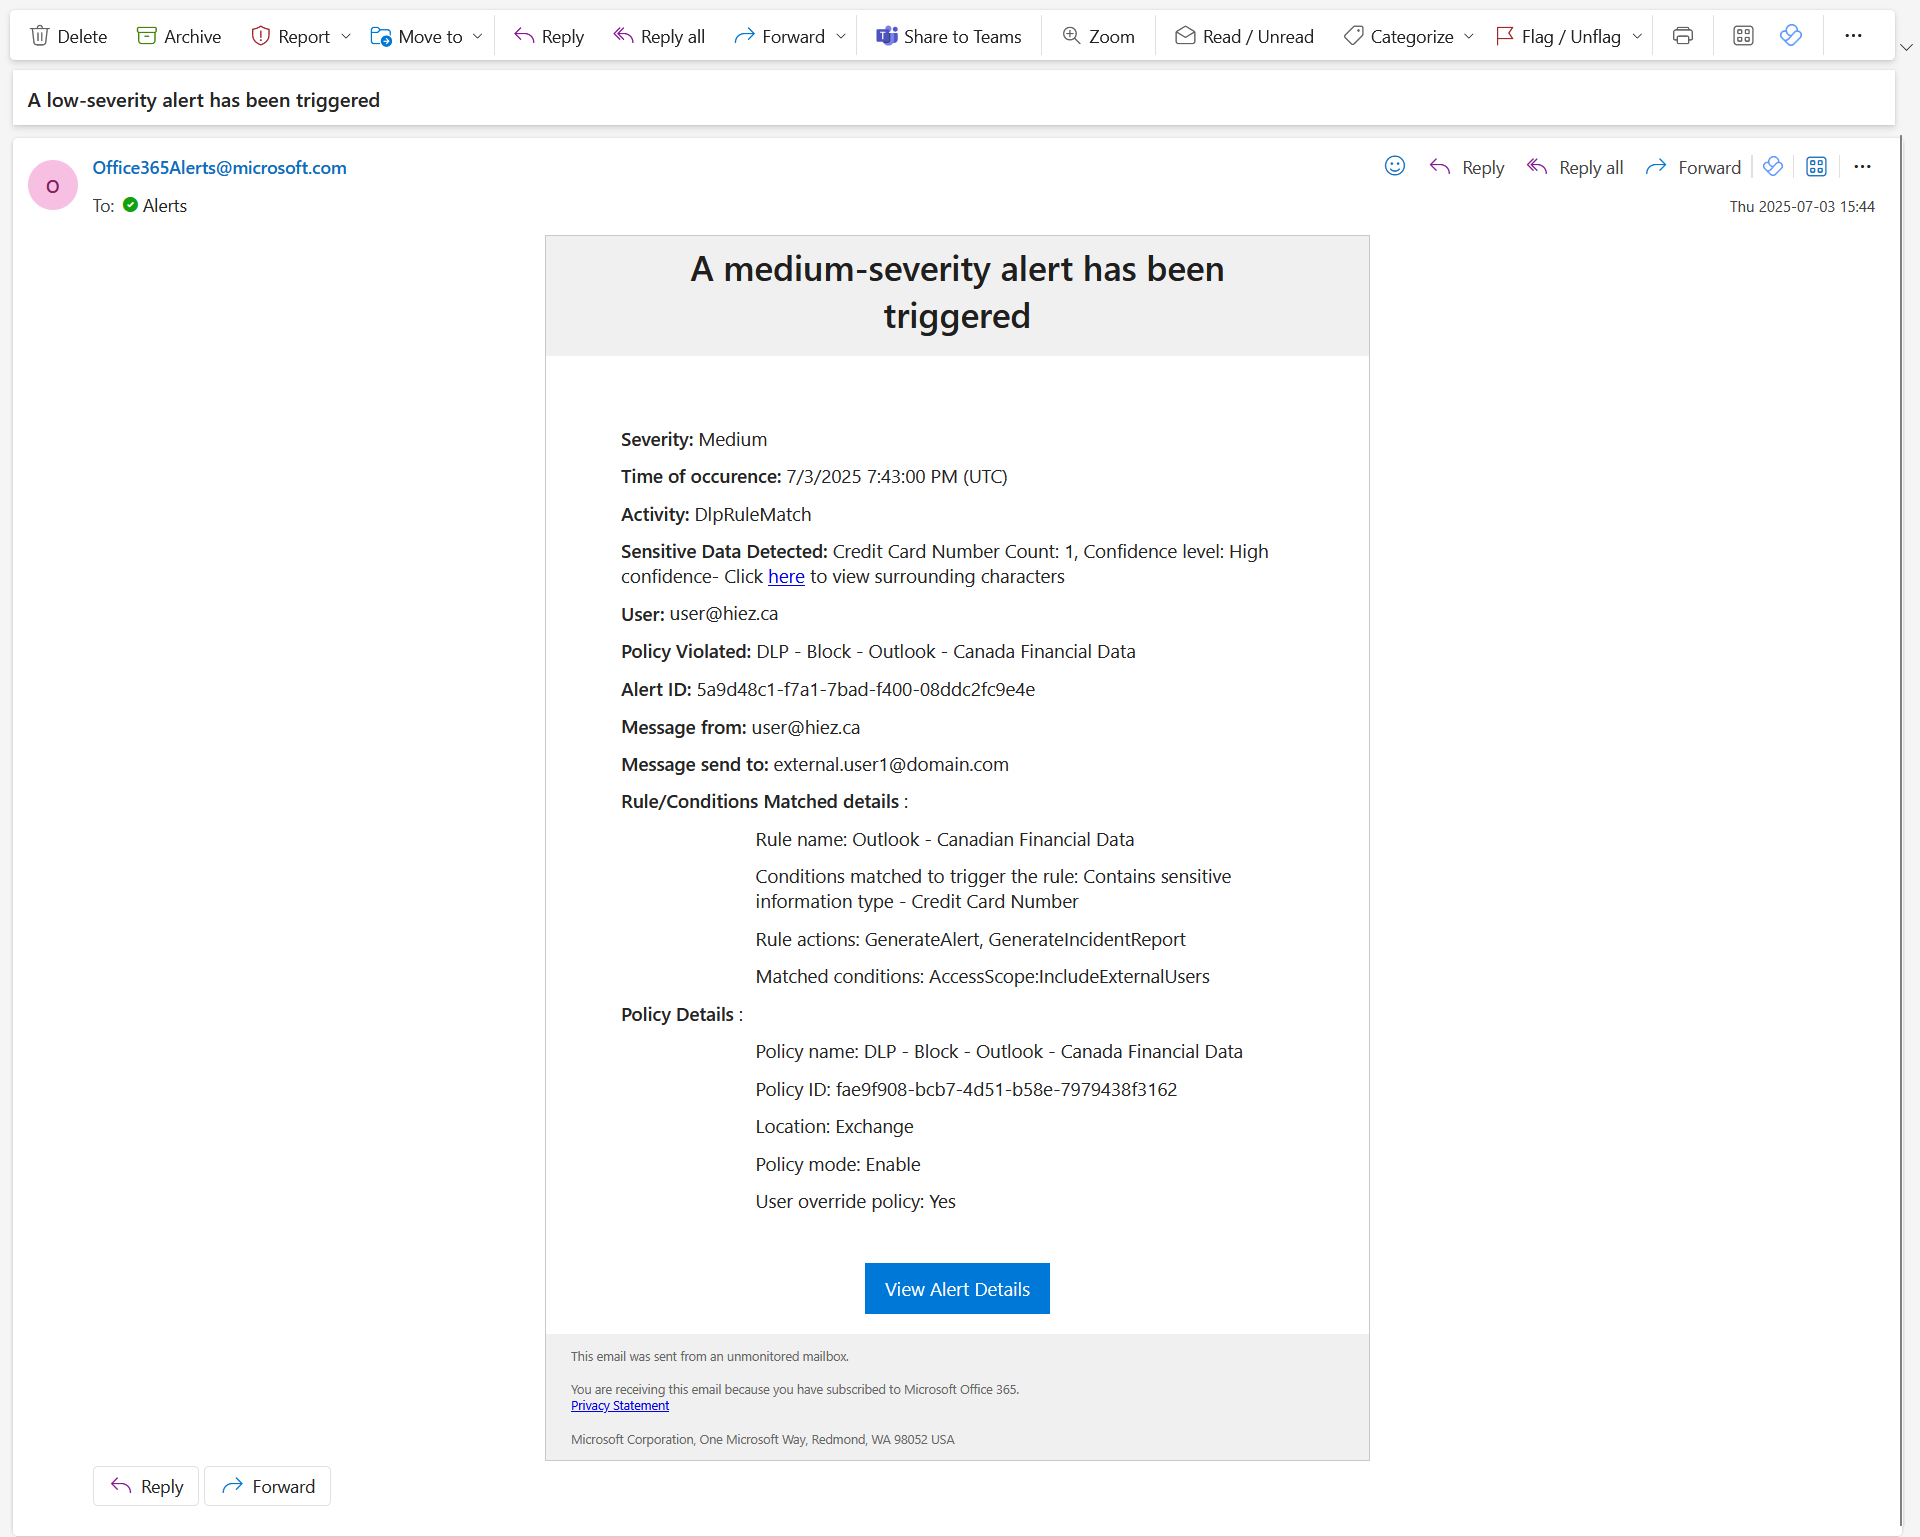This screenshot has height=1537, width=1920.
Task: Click the Zoom magnifier button
Action: [1098, 36]
